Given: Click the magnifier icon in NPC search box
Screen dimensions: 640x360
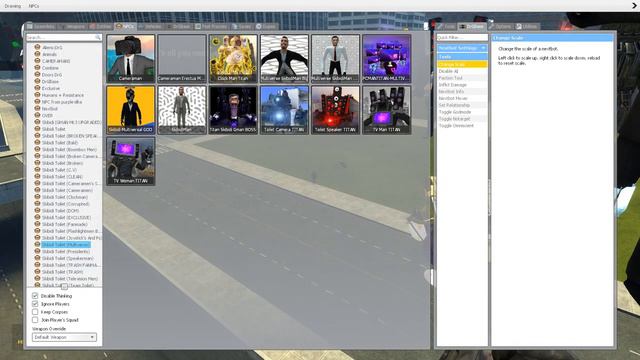Looking at the screenshot, I should click(x=98, y=37).
